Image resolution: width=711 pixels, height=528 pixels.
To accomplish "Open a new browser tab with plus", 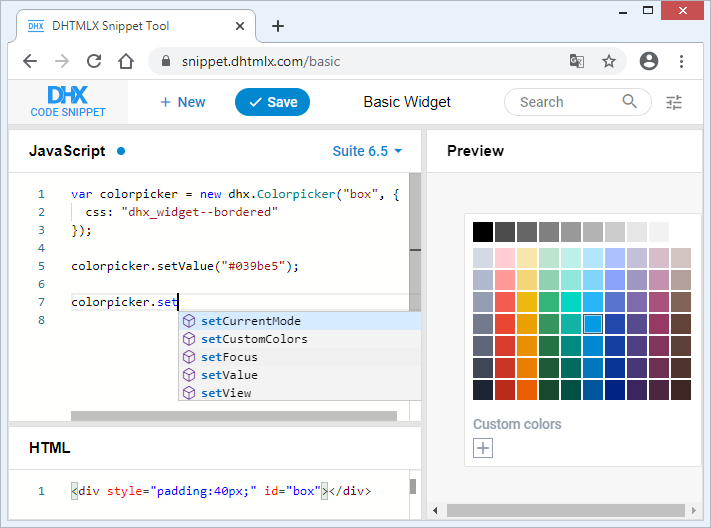I will point(278,26).
